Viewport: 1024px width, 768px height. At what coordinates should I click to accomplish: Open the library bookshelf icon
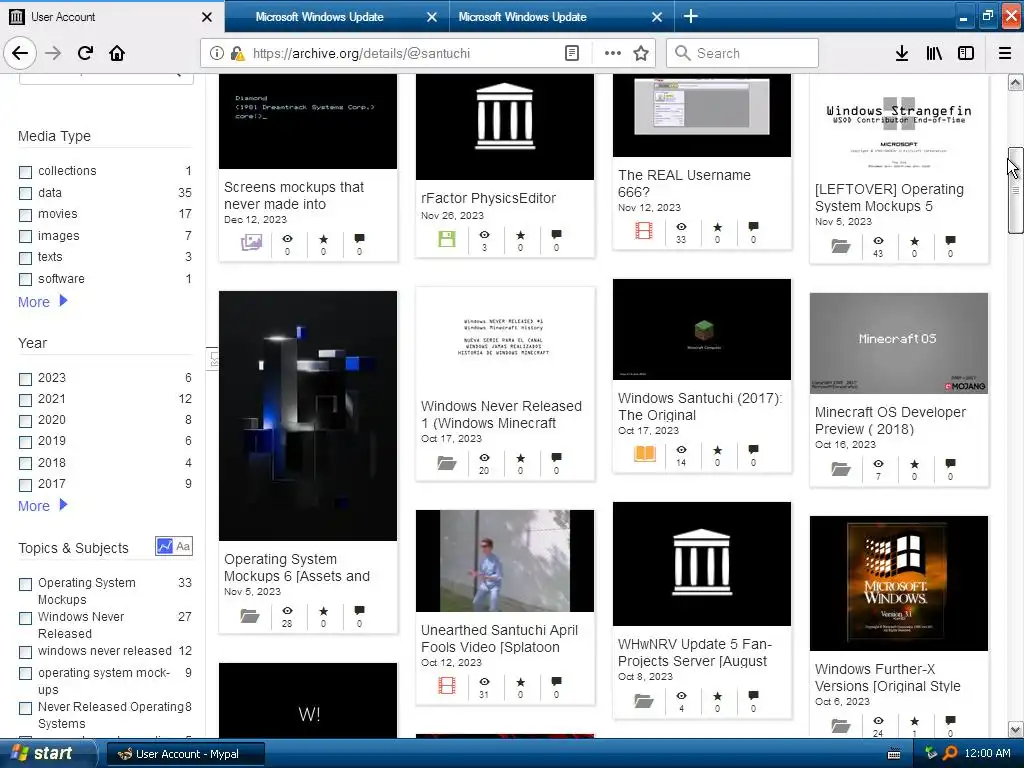pyautogui.click(x=934, y=53)
